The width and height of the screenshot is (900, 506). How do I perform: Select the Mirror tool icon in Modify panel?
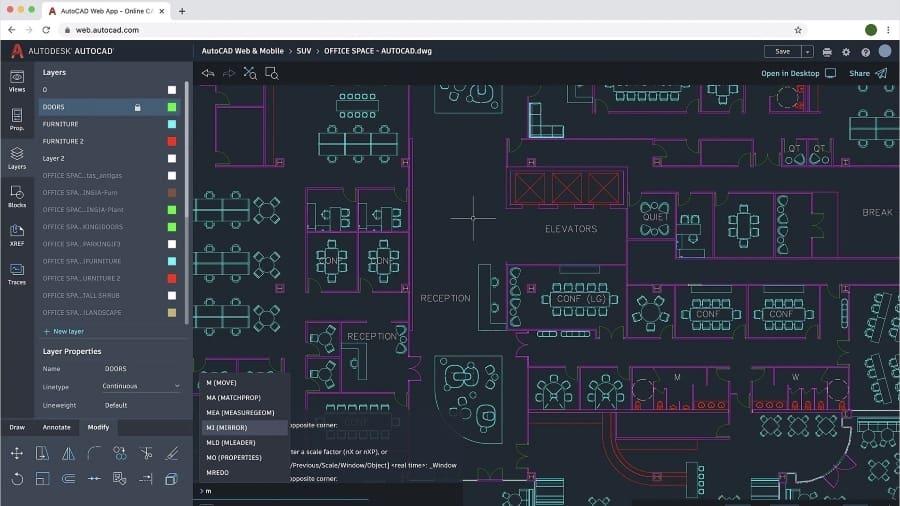pyautogui.click(x=68, y=453)
